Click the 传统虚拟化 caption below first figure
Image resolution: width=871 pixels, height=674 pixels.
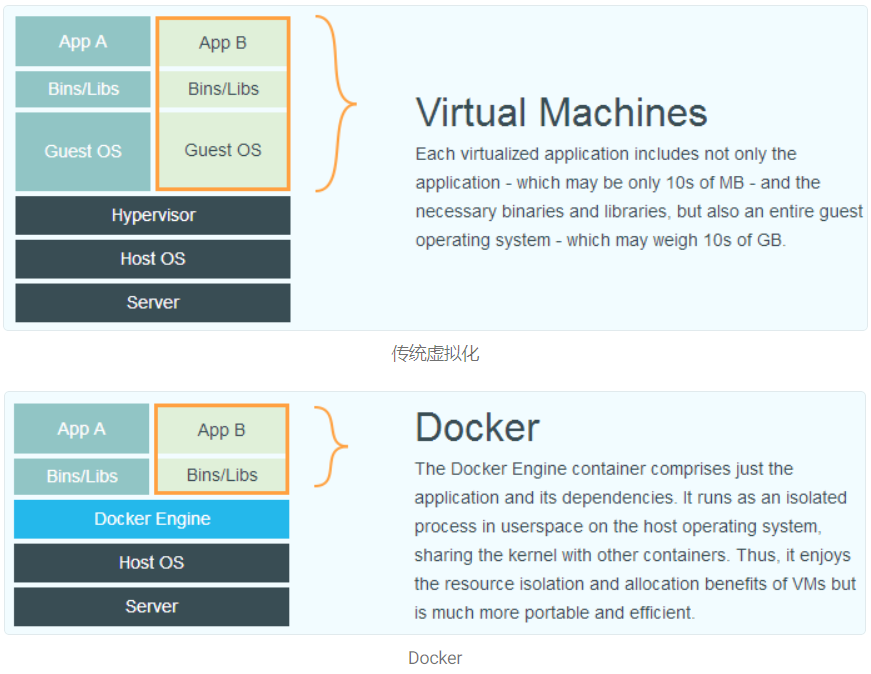(435, 353)
